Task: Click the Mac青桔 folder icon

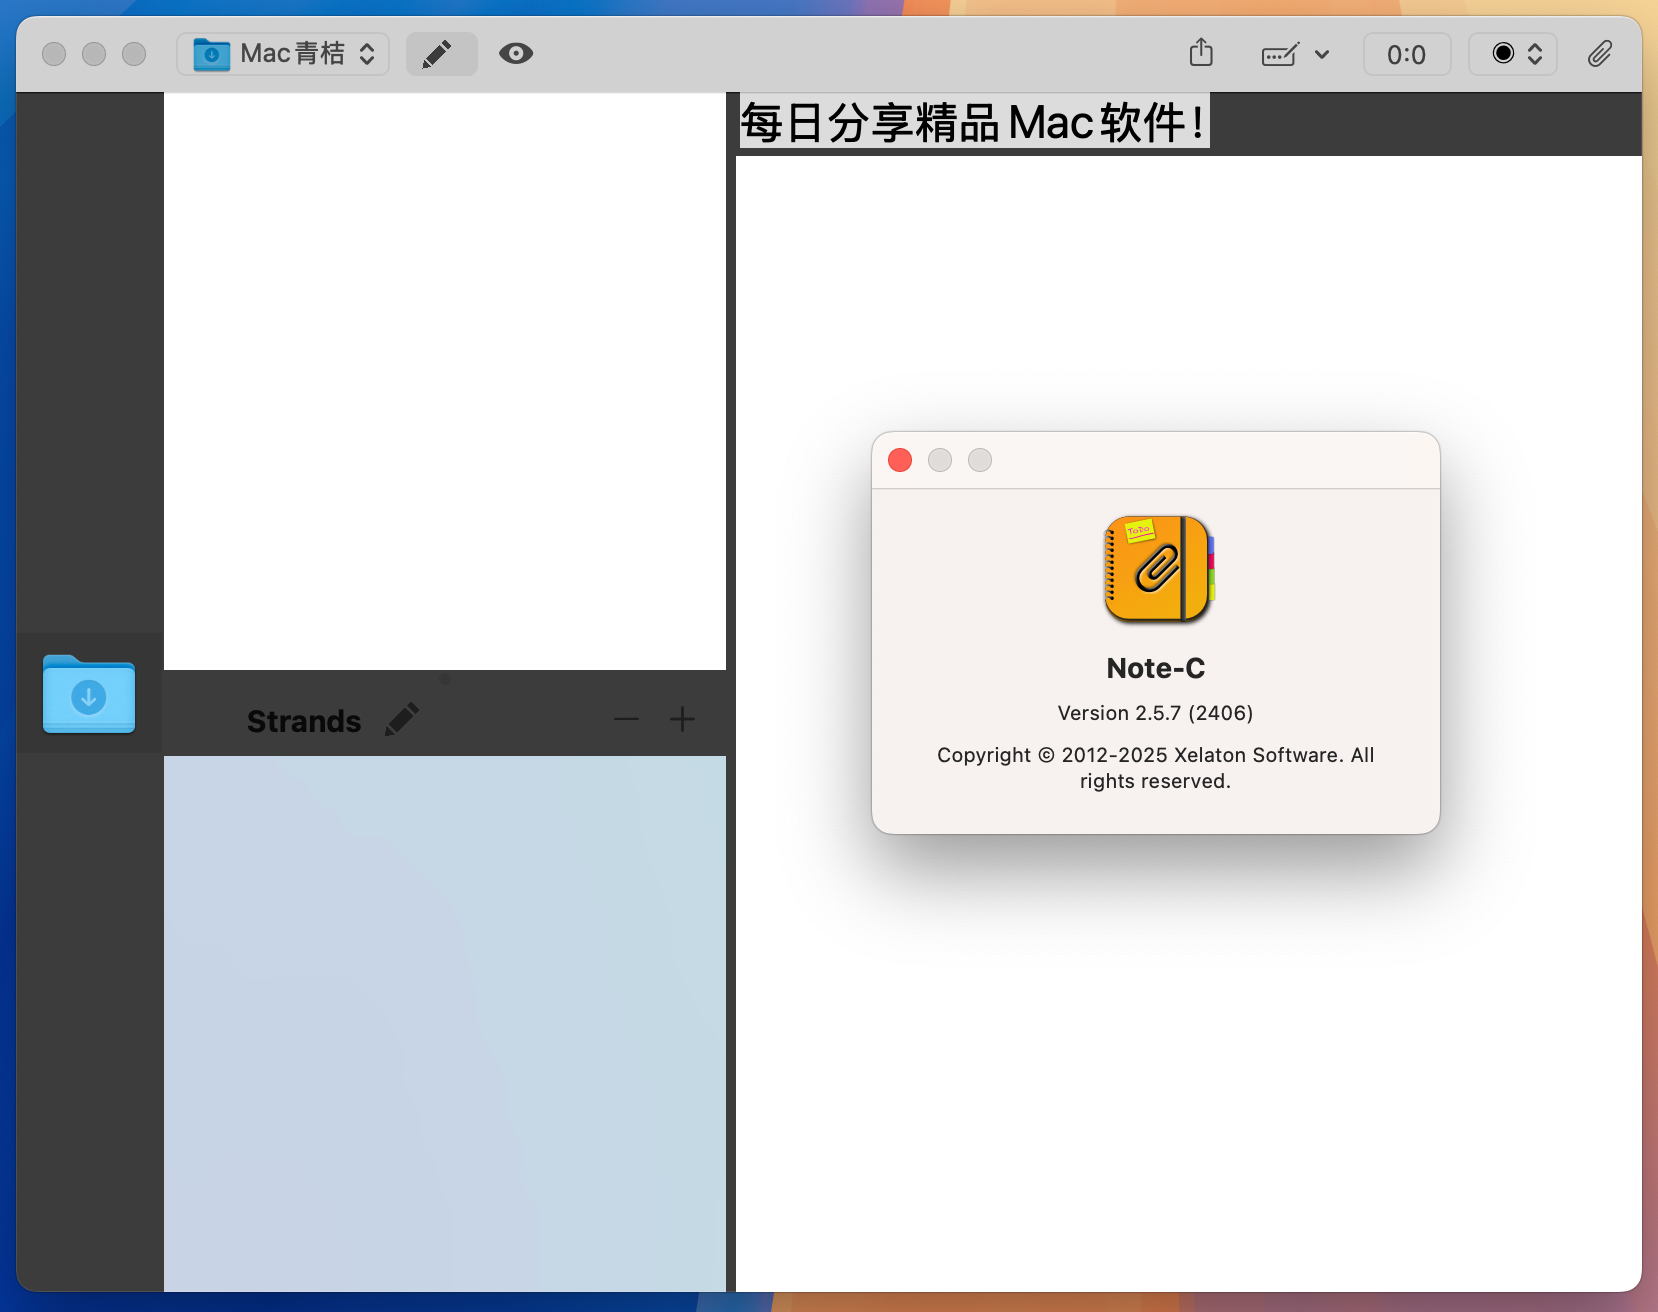Action: point(210,54)
